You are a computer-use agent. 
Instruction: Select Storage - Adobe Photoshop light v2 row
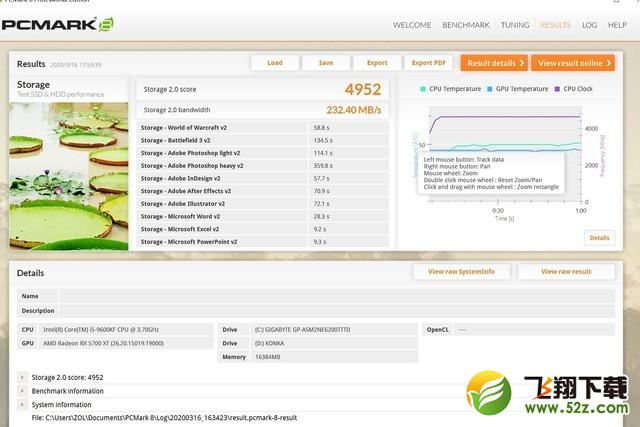(x=263, y=153)
